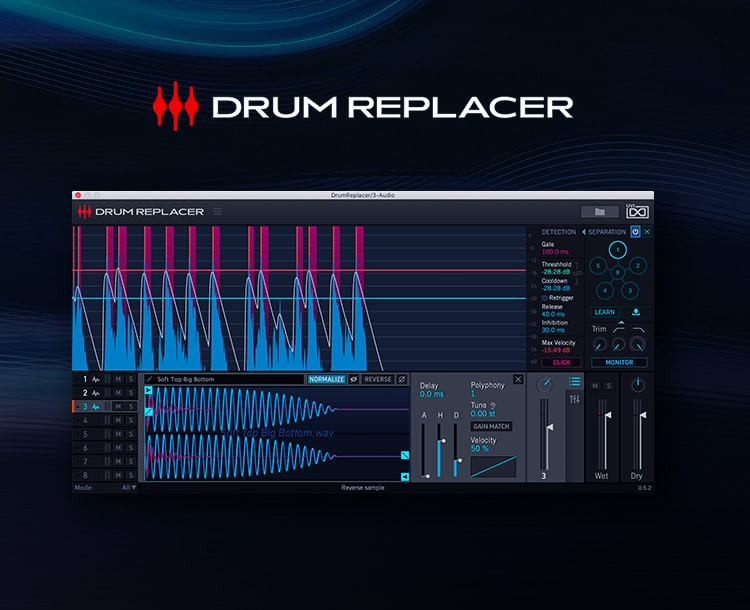
Task: Click the eye icon beside NORMALIZE
Action: click(x=353, y=379)
